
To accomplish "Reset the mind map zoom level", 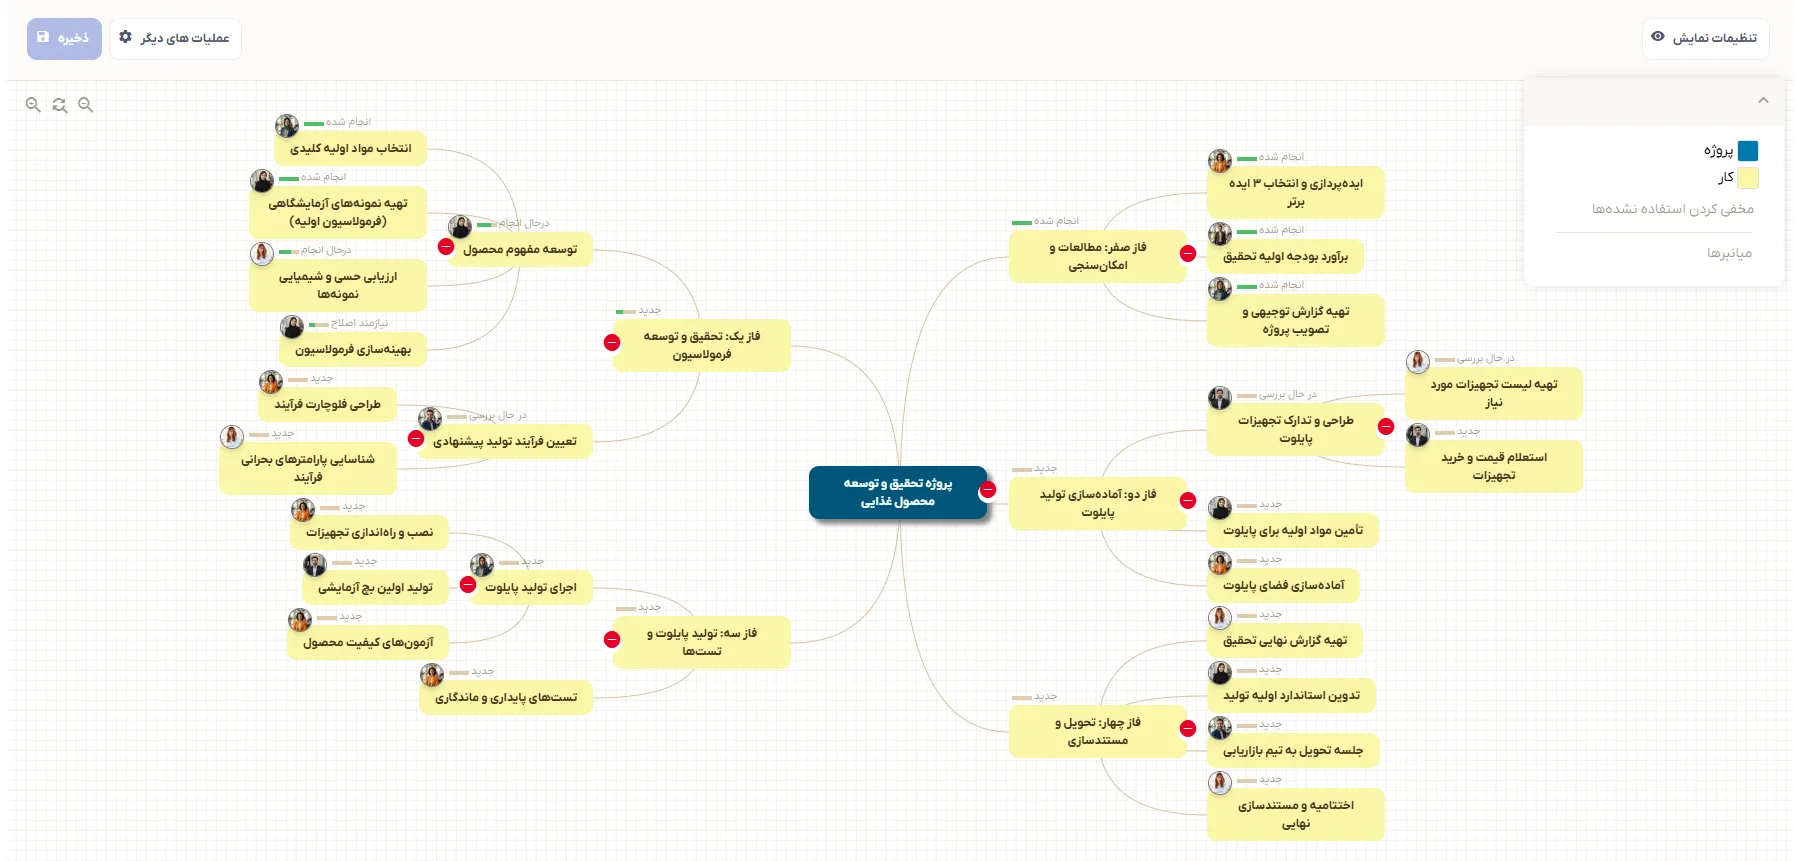I will pyautogui.click(x=60, y=105).
